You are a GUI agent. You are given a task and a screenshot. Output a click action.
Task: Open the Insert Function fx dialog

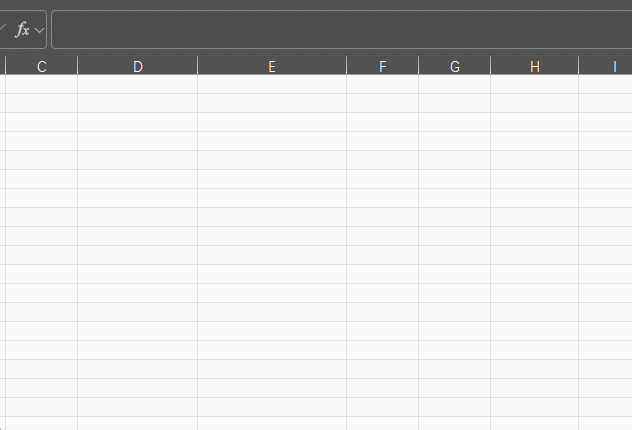(22, 30)
